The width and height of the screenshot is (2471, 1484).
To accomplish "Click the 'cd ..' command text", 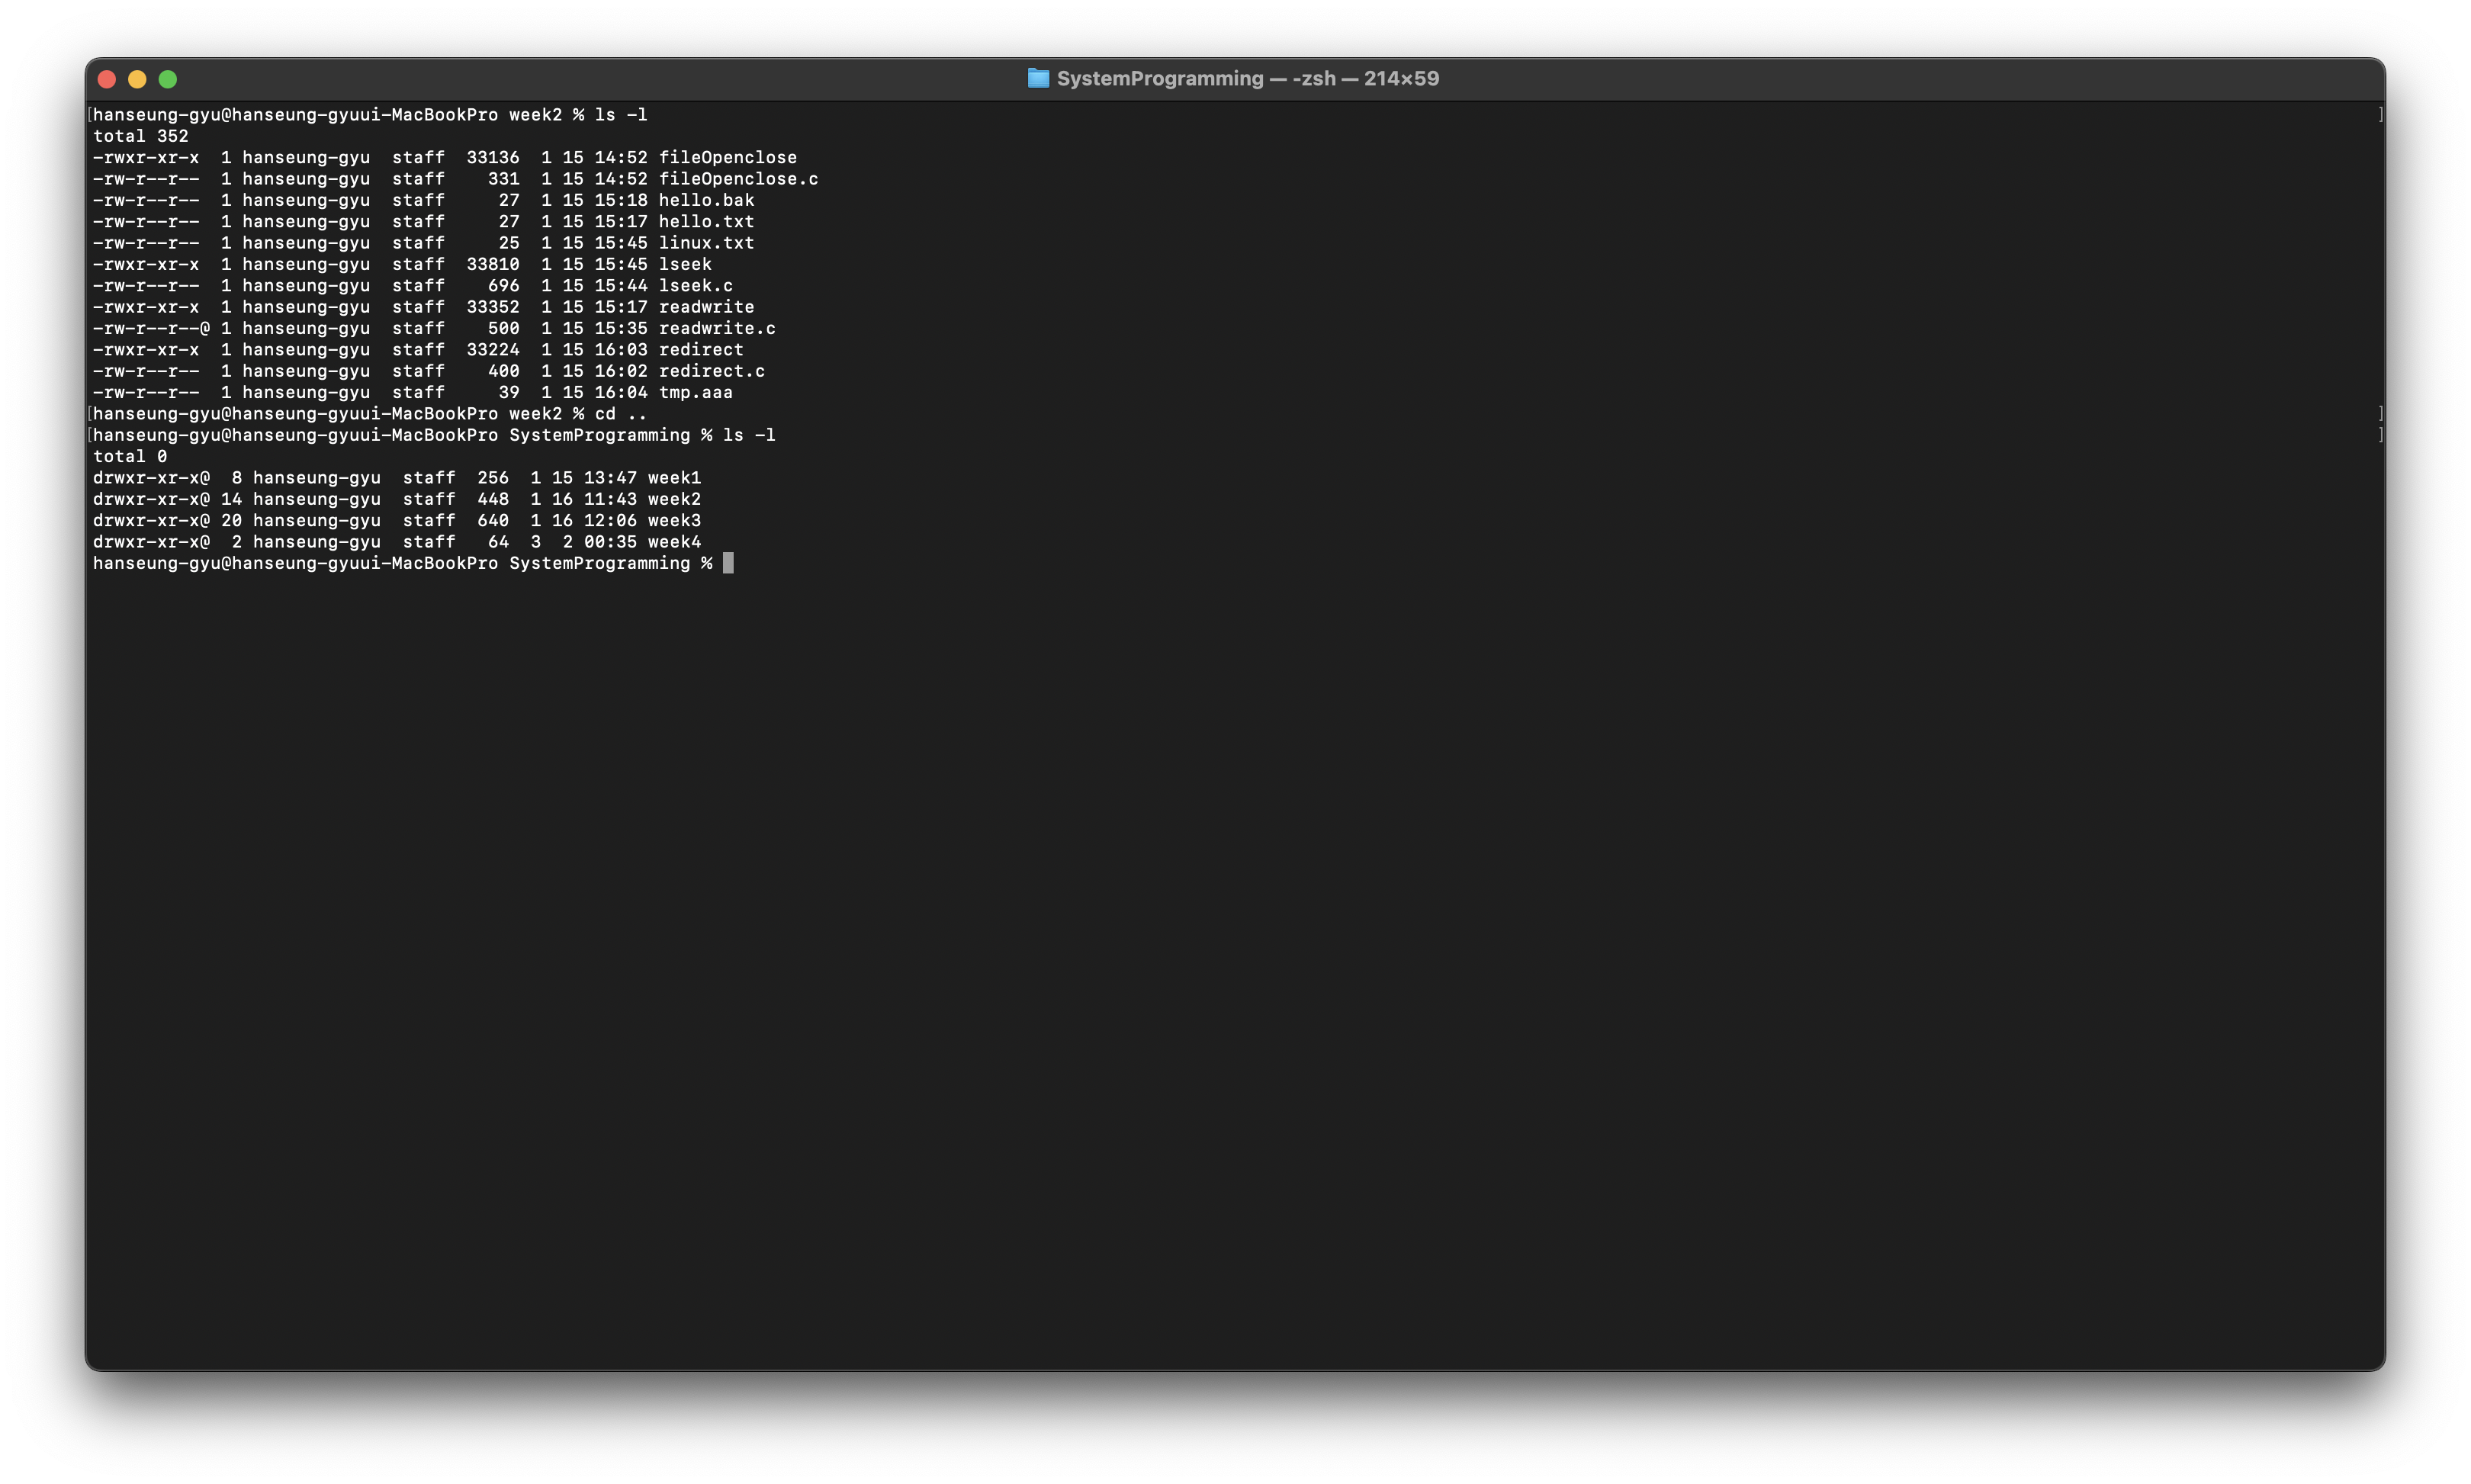I will coord(620,414).
